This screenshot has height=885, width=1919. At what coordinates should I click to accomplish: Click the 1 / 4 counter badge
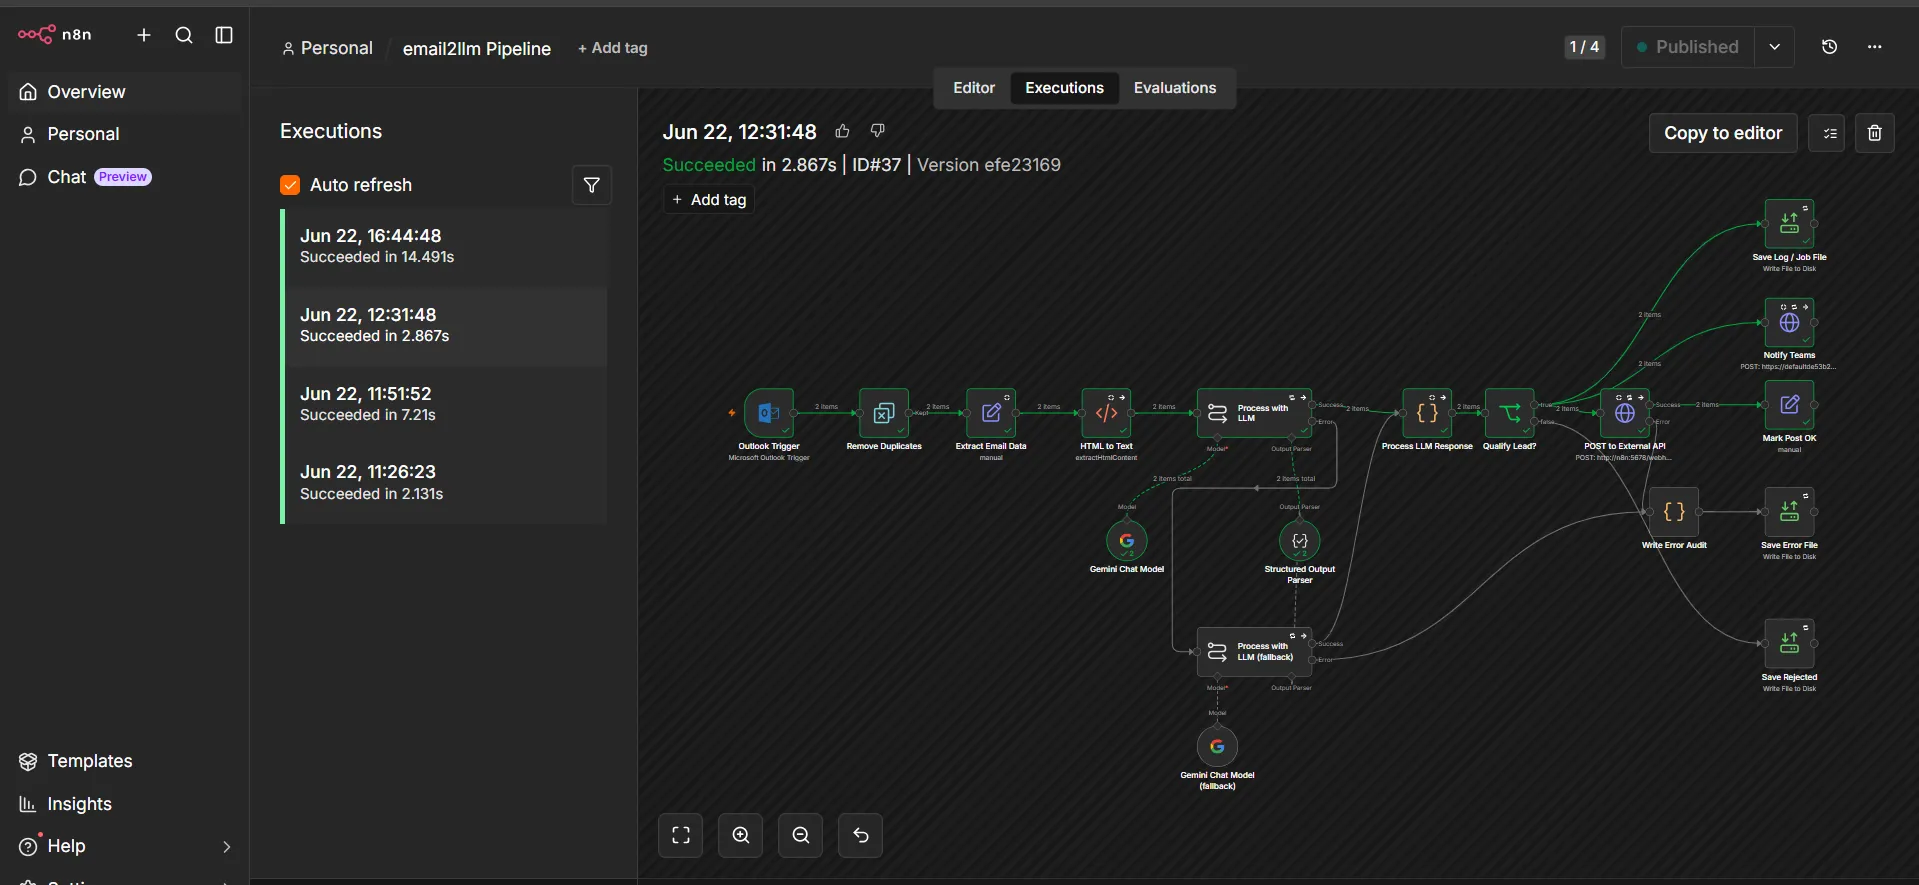pos(1585,47)
